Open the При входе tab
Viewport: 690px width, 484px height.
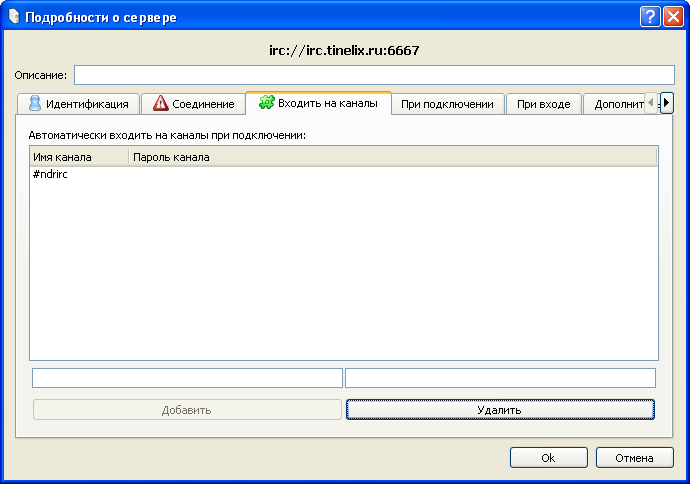[543, 104]
